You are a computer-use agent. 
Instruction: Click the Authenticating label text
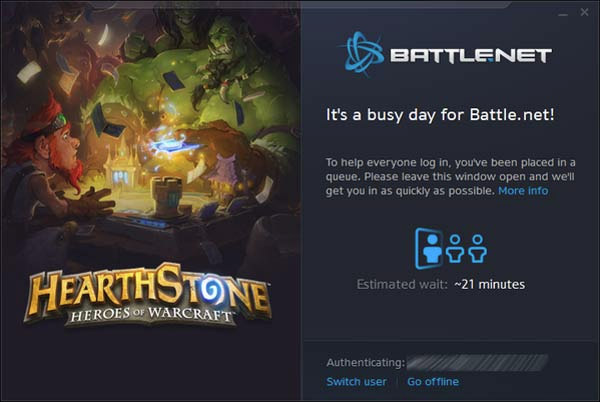coord(365,363)
